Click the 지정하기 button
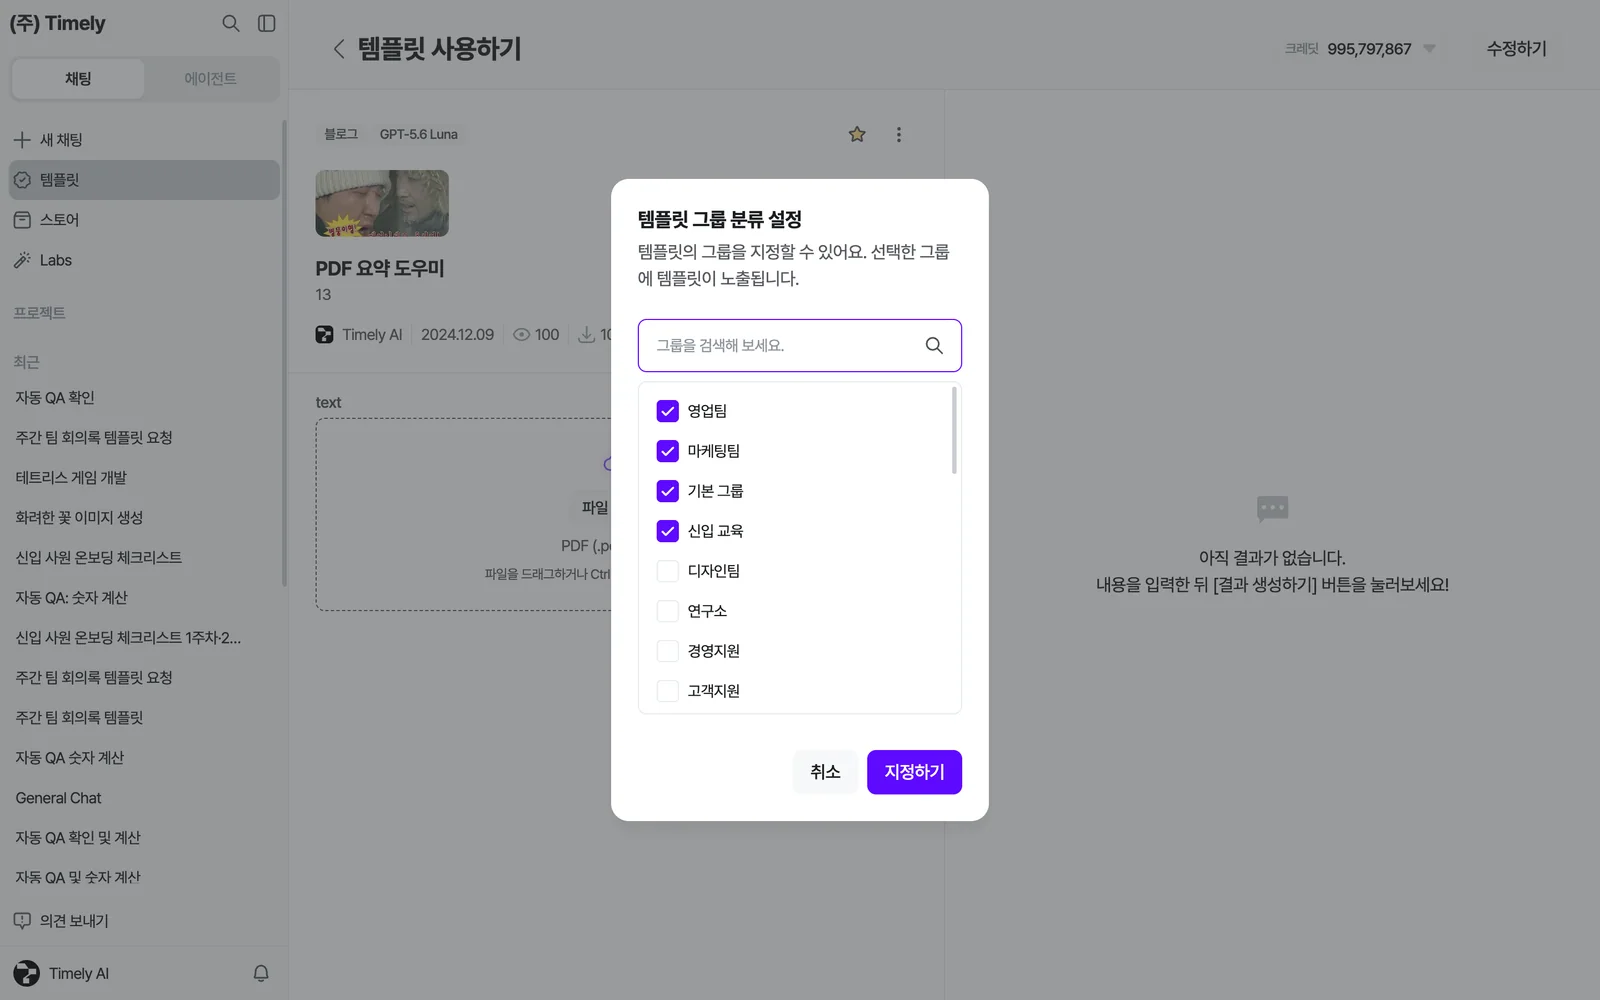 [x=914, y=772]
